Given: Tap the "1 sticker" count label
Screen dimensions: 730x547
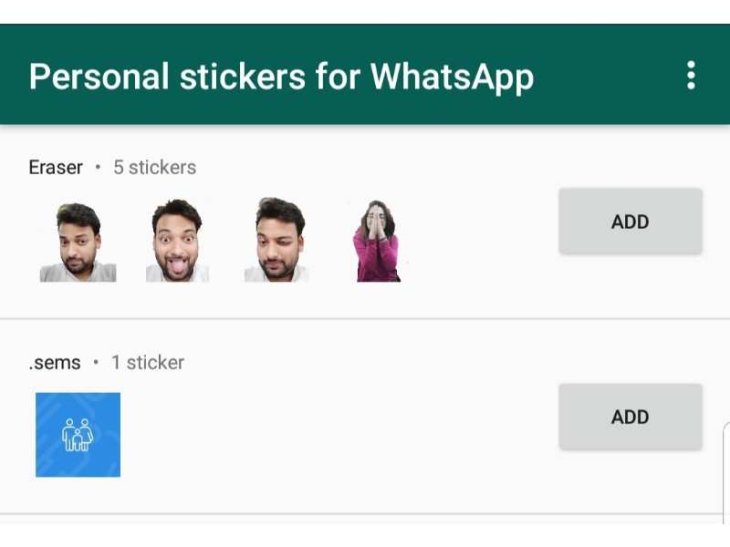Looking at the screenshot, I should (x=148, y=362).
